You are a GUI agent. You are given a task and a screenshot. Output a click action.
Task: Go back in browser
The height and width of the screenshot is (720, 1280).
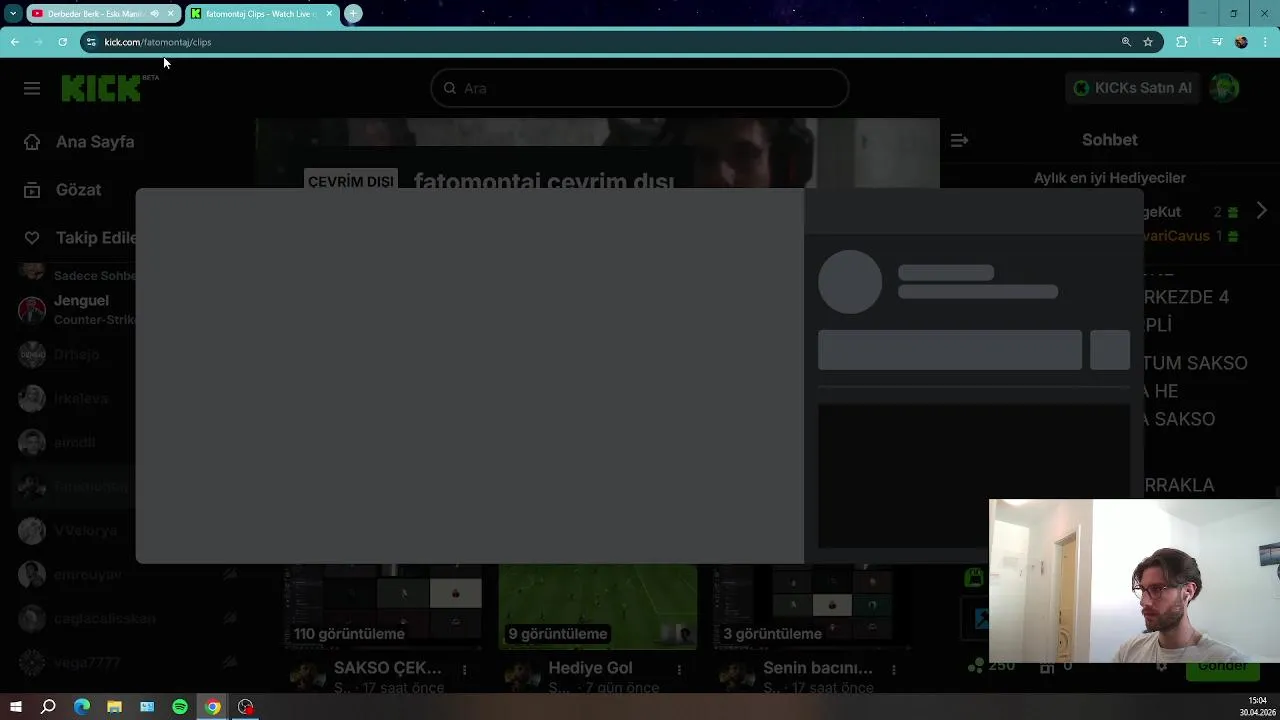tap(15, 42)
